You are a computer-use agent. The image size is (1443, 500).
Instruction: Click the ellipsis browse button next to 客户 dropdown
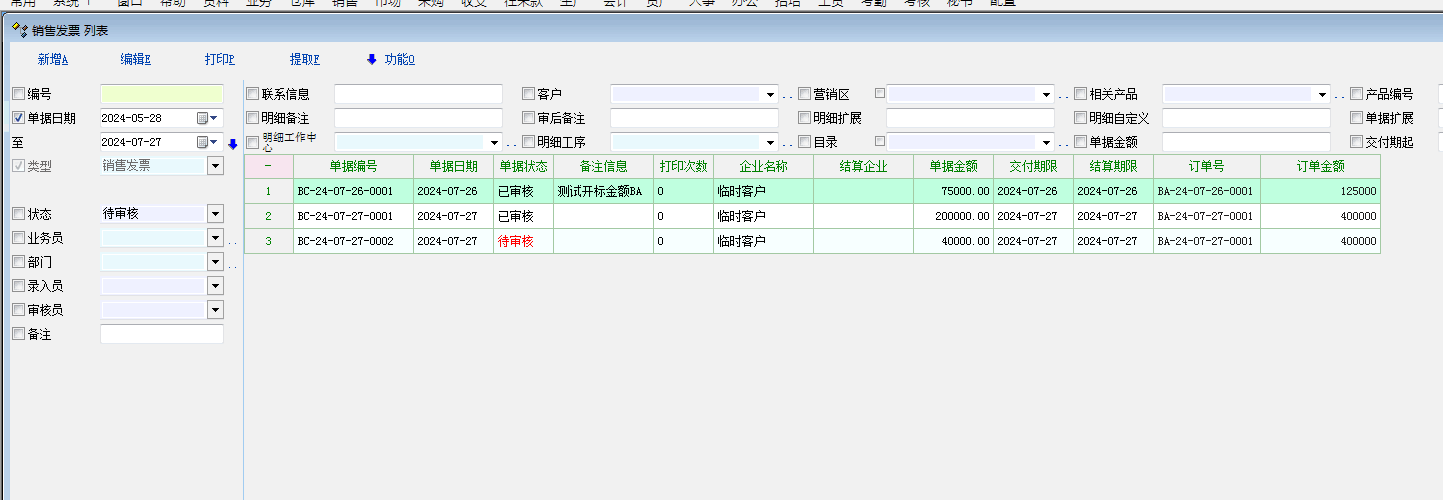[x=787, y=95]
